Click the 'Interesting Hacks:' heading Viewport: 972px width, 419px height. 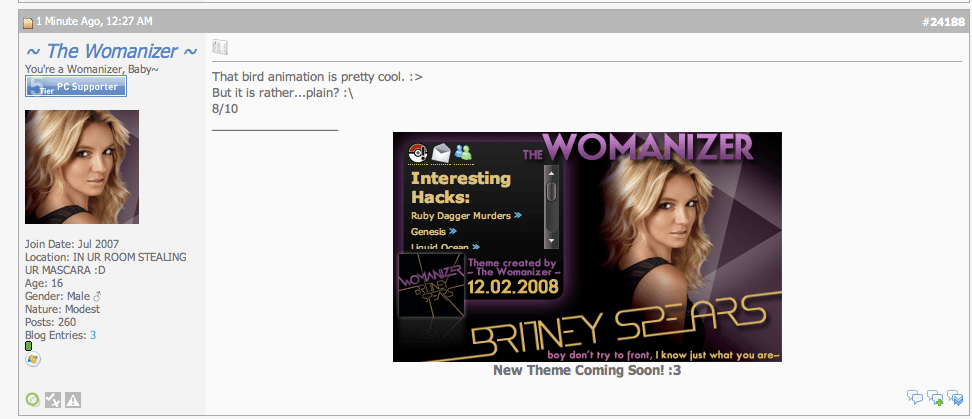(x=461, y=188)
